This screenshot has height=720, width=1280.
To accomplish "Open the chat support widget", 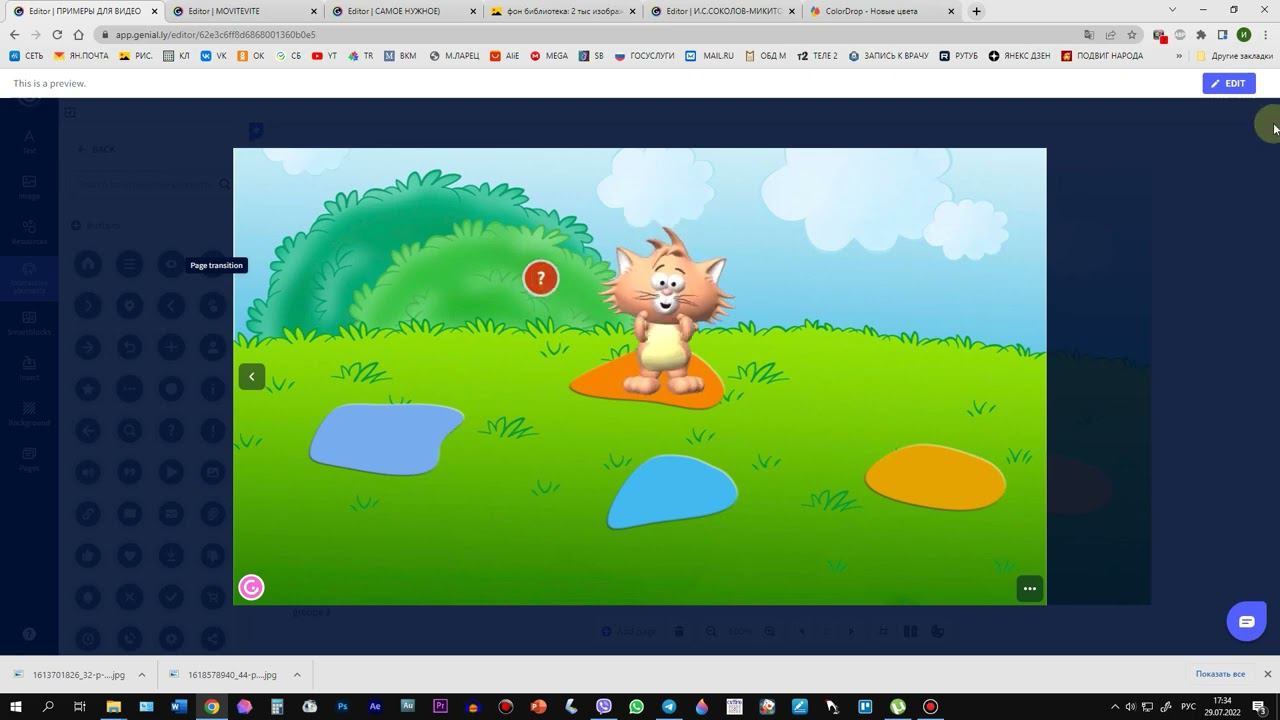I will pyautogui.click(x=1246, y=622).
